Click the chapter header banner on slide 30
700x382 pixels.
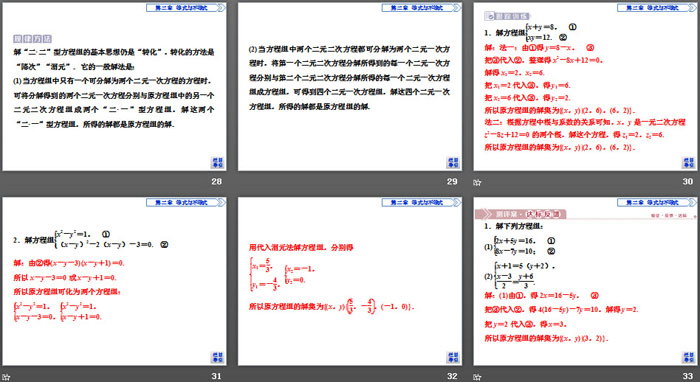657,8
